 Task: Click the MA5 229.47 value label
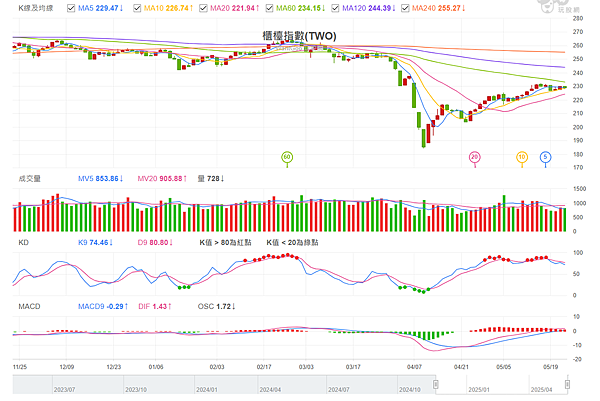click(x=101, y=8)
